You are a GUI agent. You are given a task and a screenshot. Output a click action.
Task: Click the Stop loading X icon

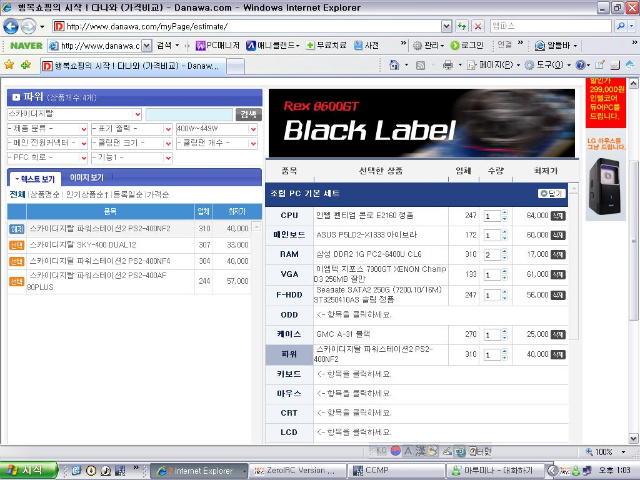point(478,27)
